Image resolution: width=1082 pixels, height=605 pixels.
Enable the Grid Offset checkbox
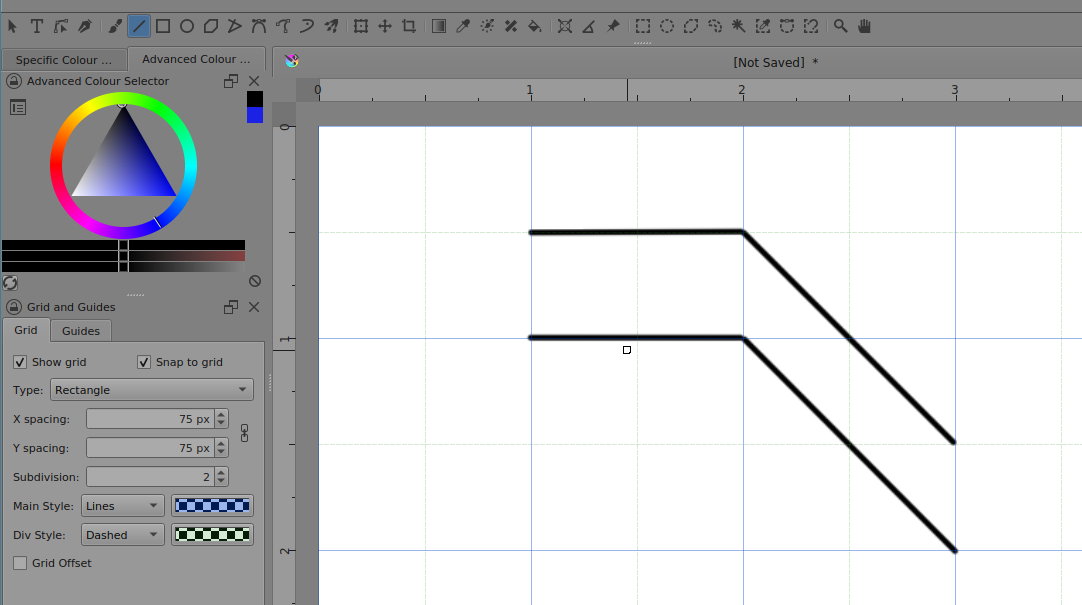coord(20,563)
